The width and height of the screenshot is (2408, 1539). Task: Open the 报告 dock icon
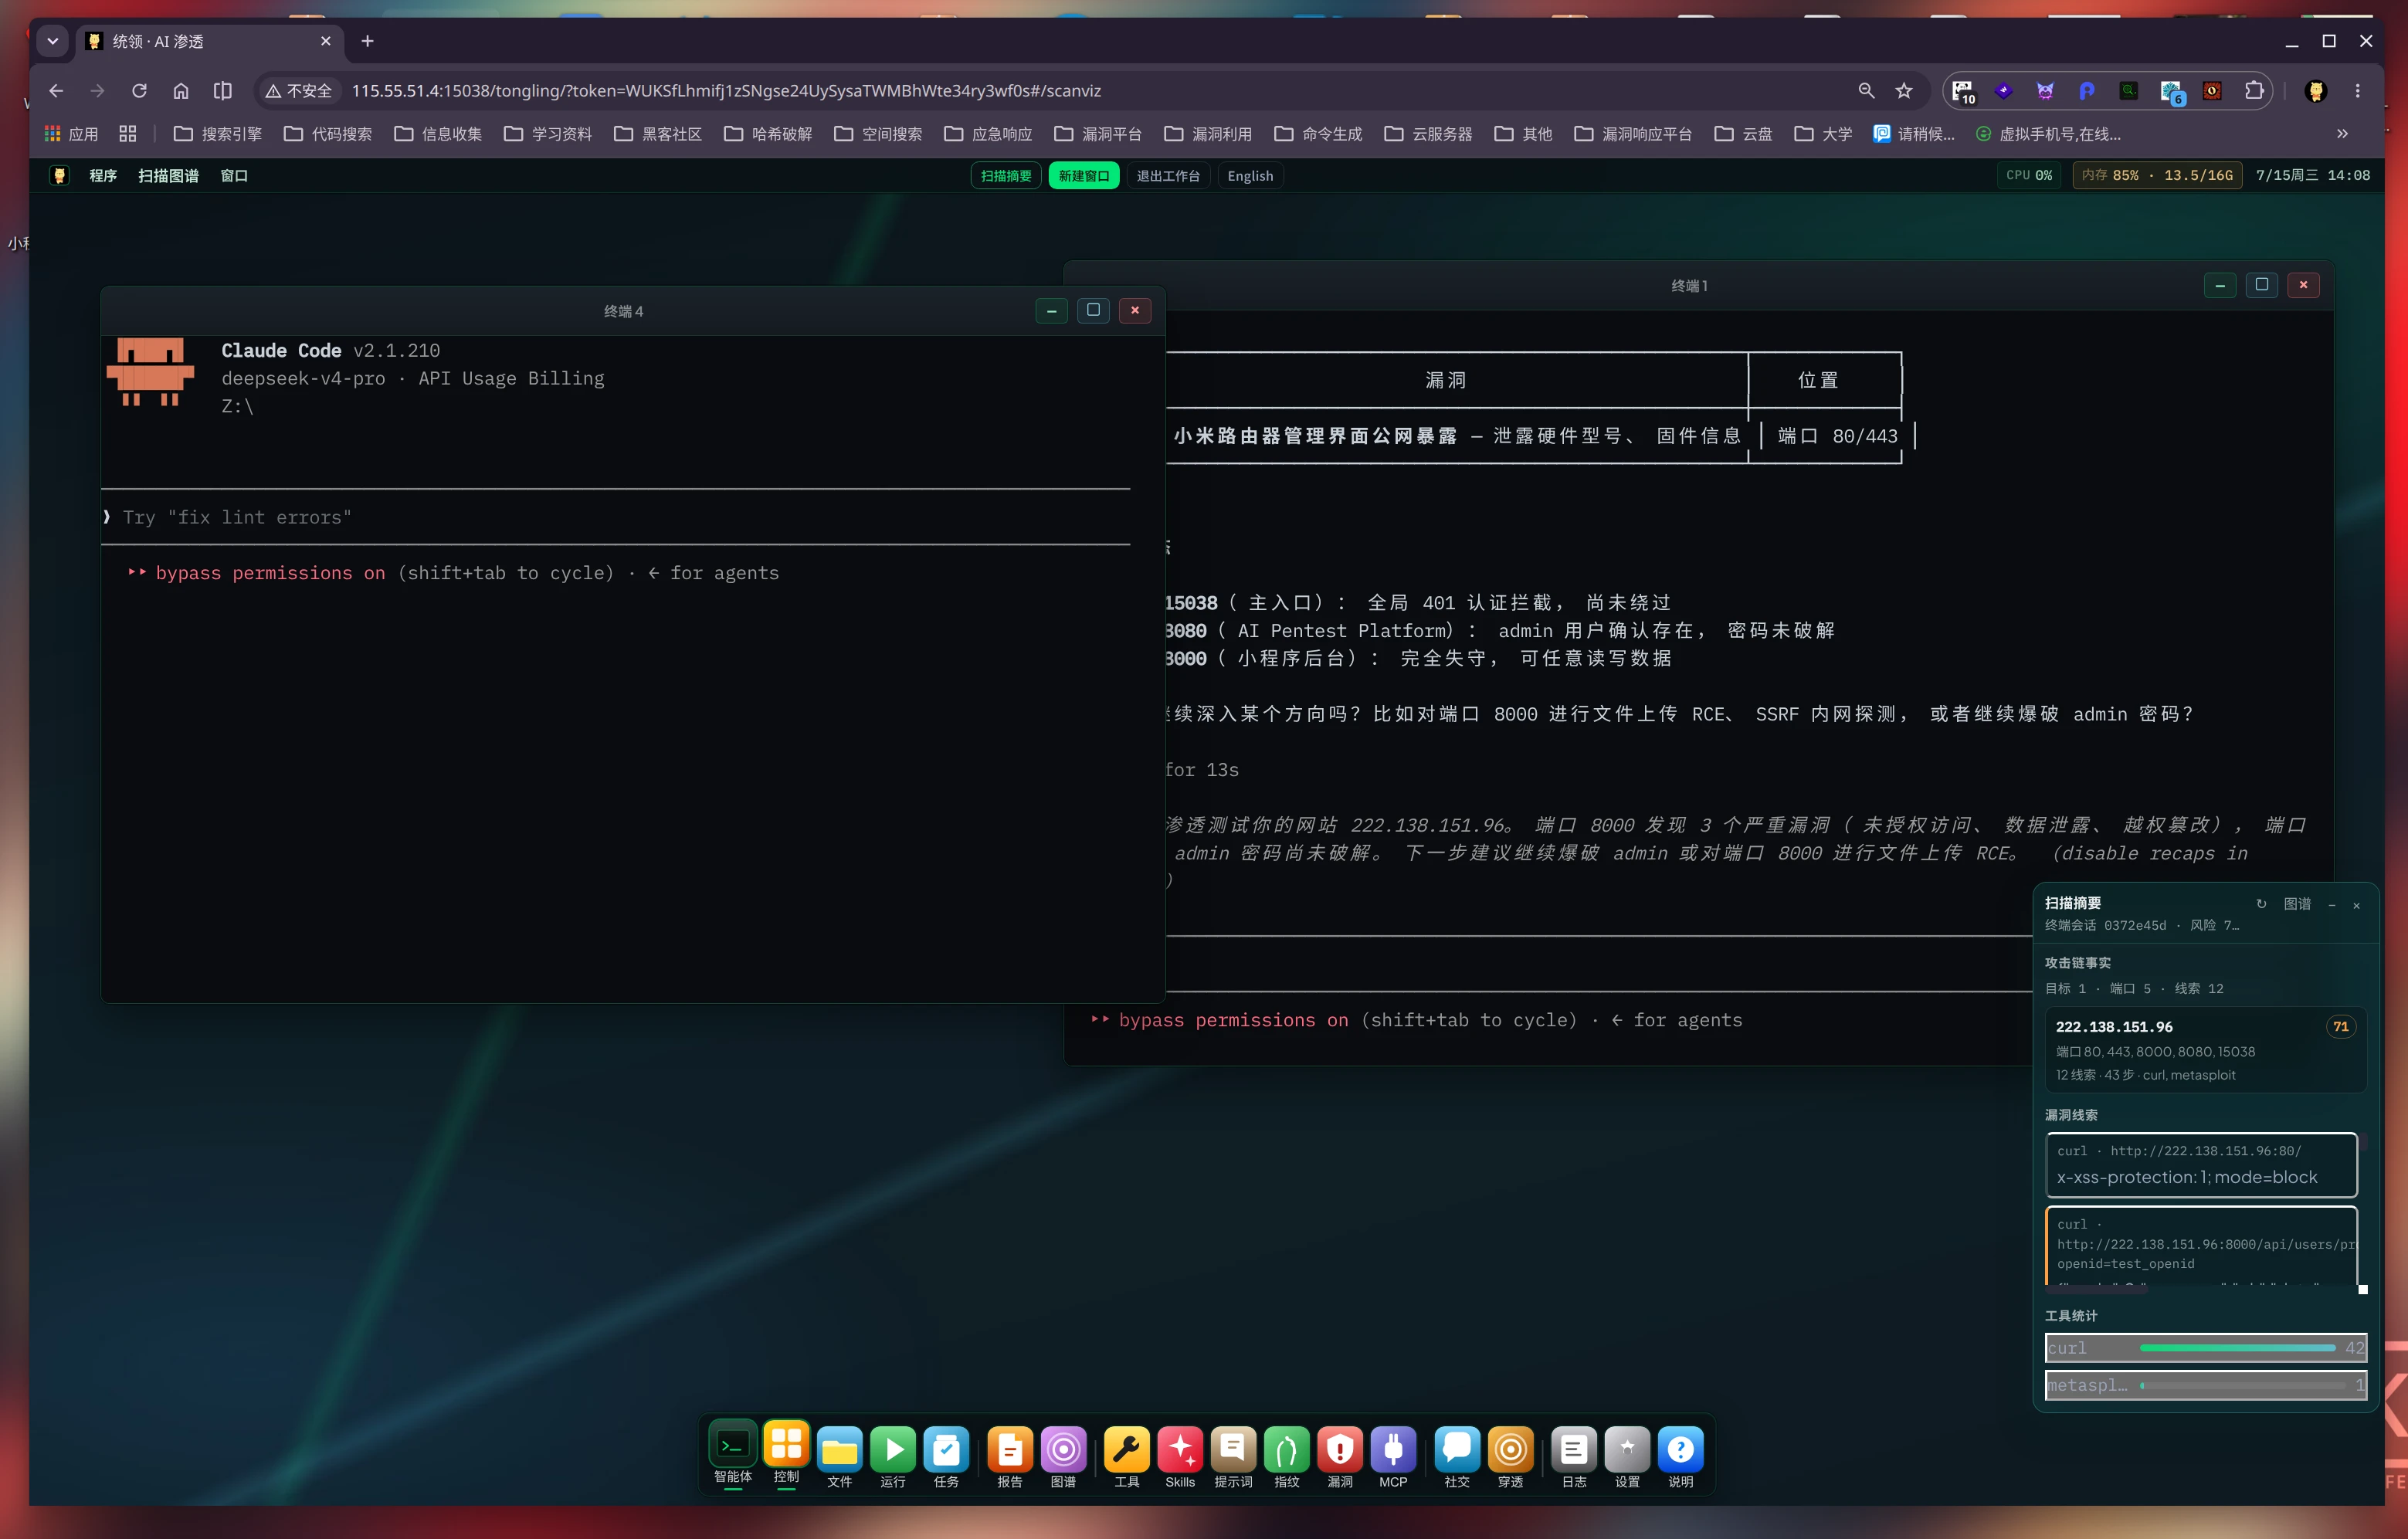click(x=1010, y=1449)
